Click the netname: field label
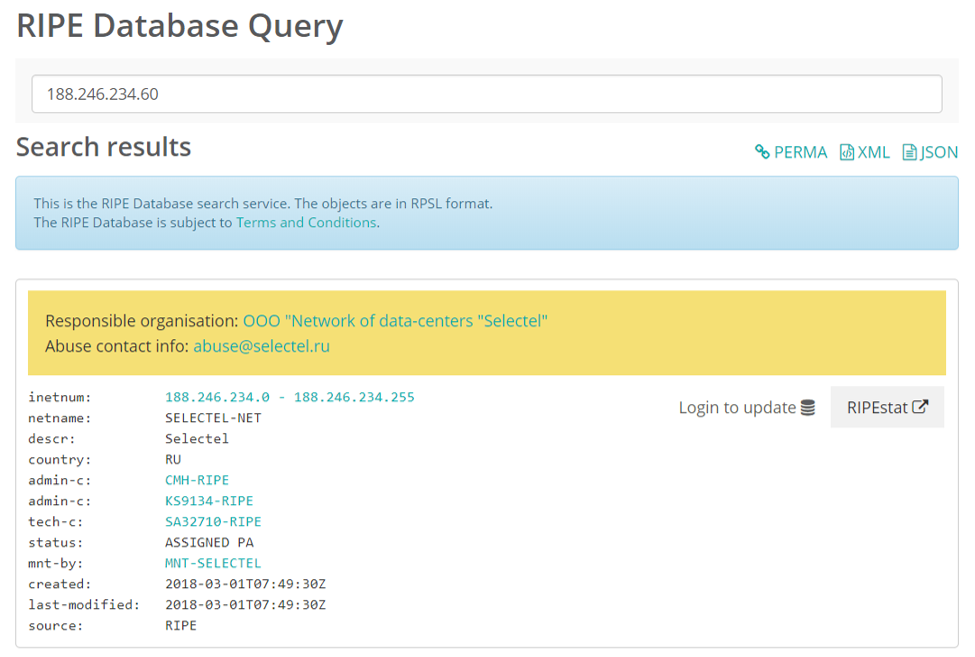975x657 pixels. [x=60, y=418]
